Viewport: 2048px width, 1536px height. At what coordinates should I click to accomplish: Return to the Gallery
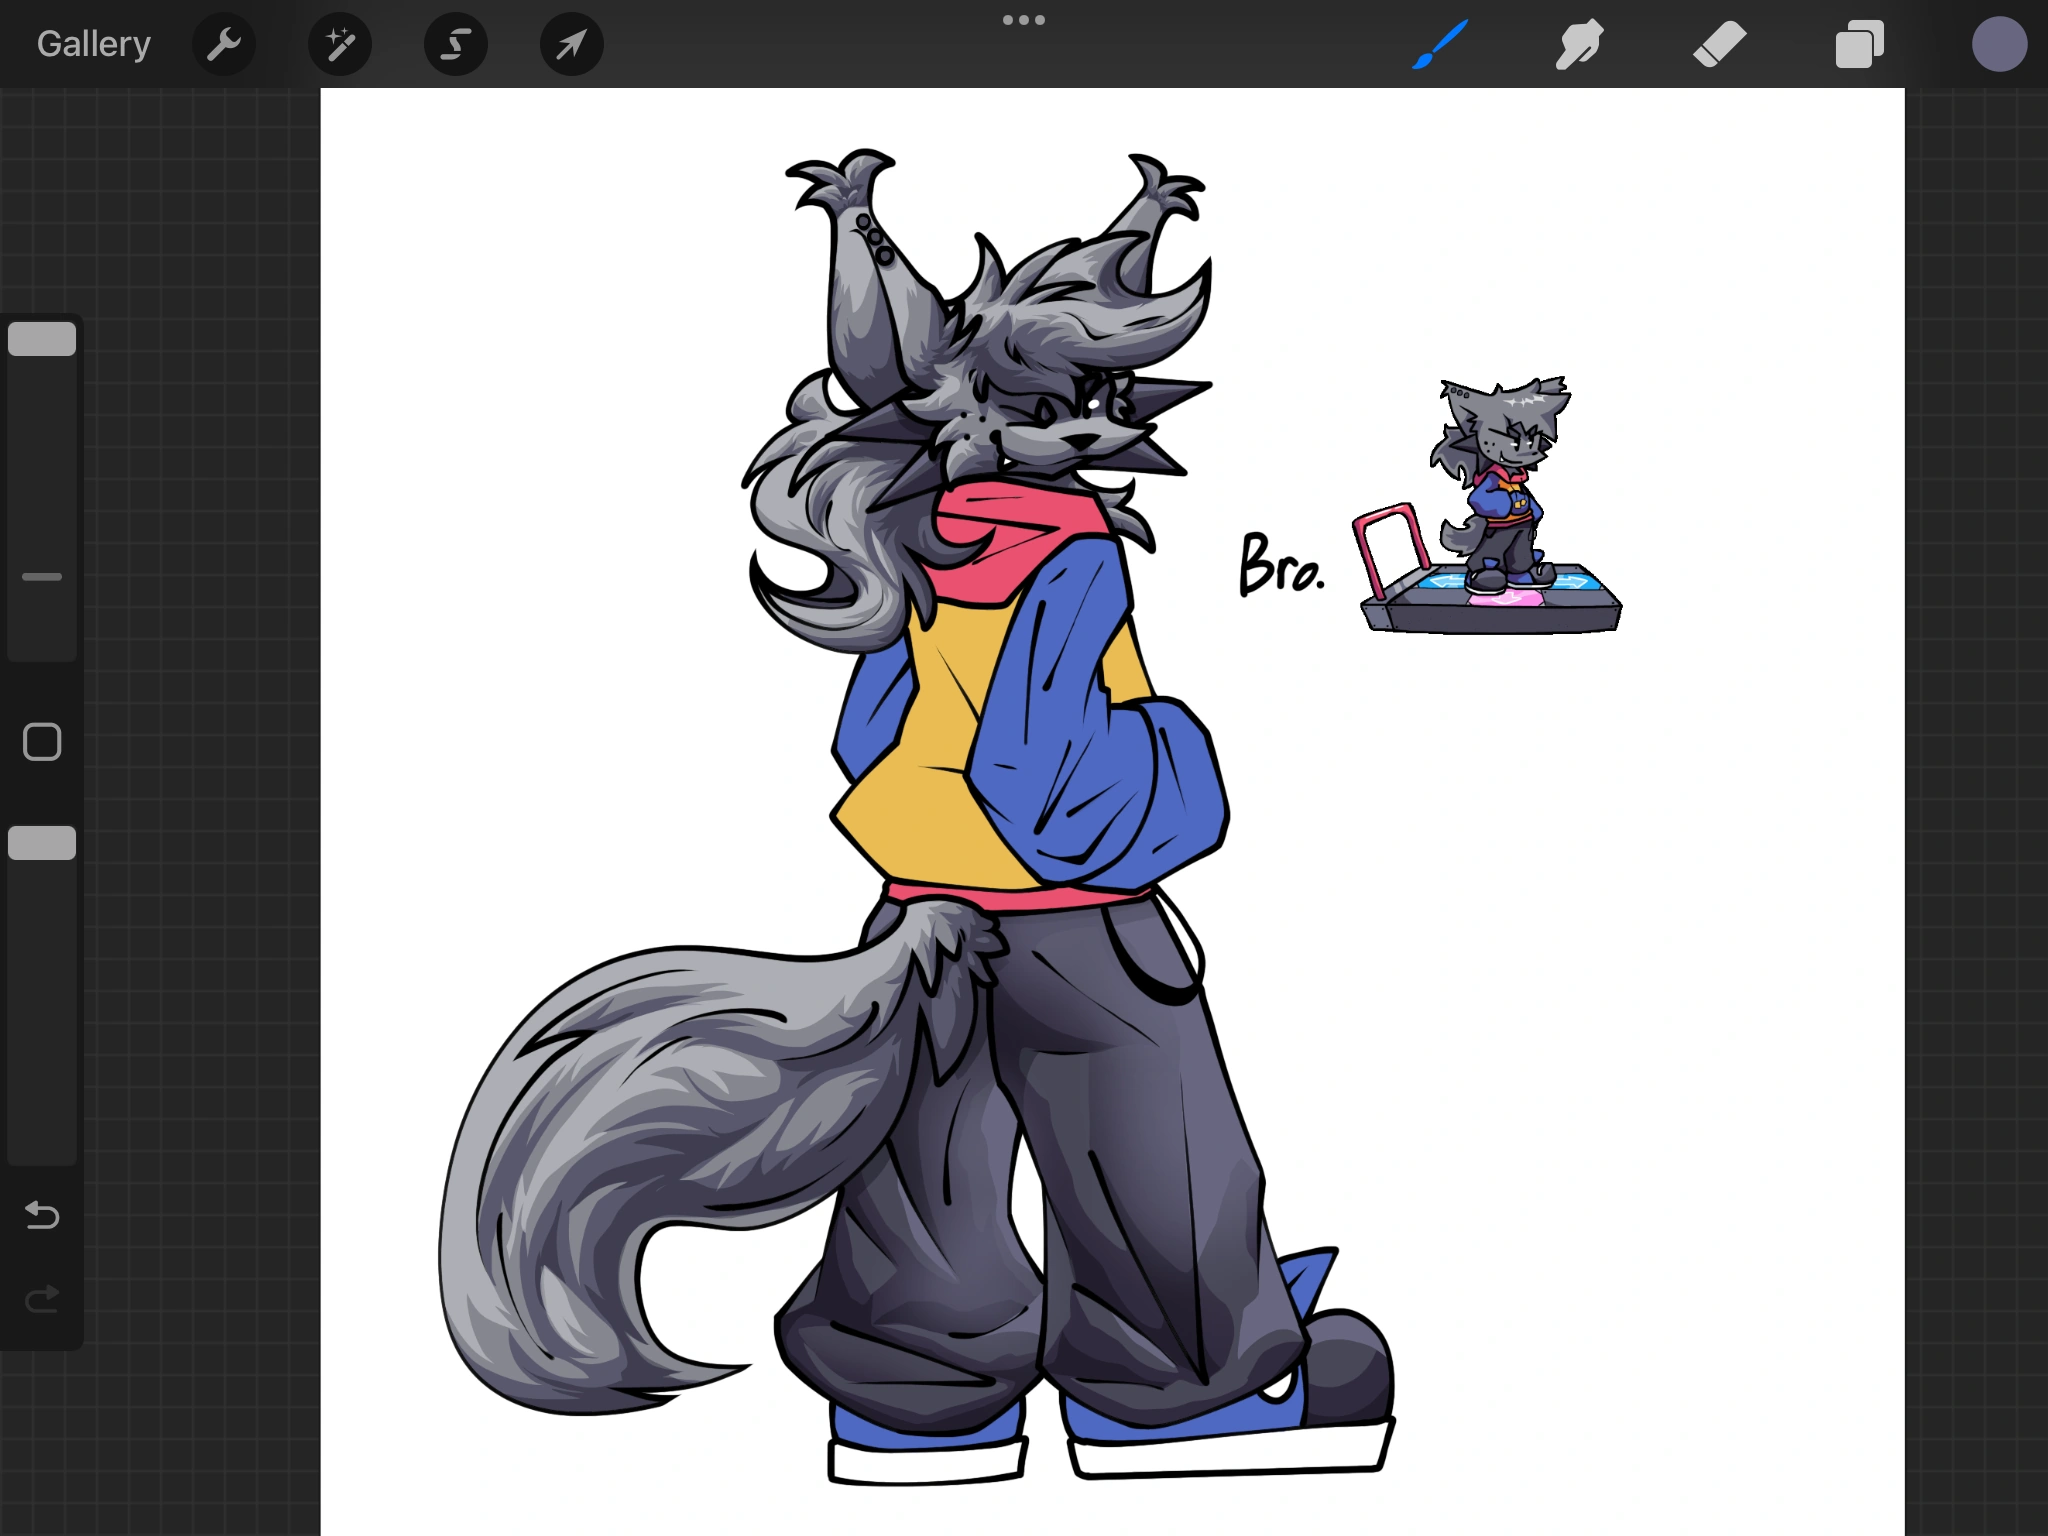(x=93, y=43)
